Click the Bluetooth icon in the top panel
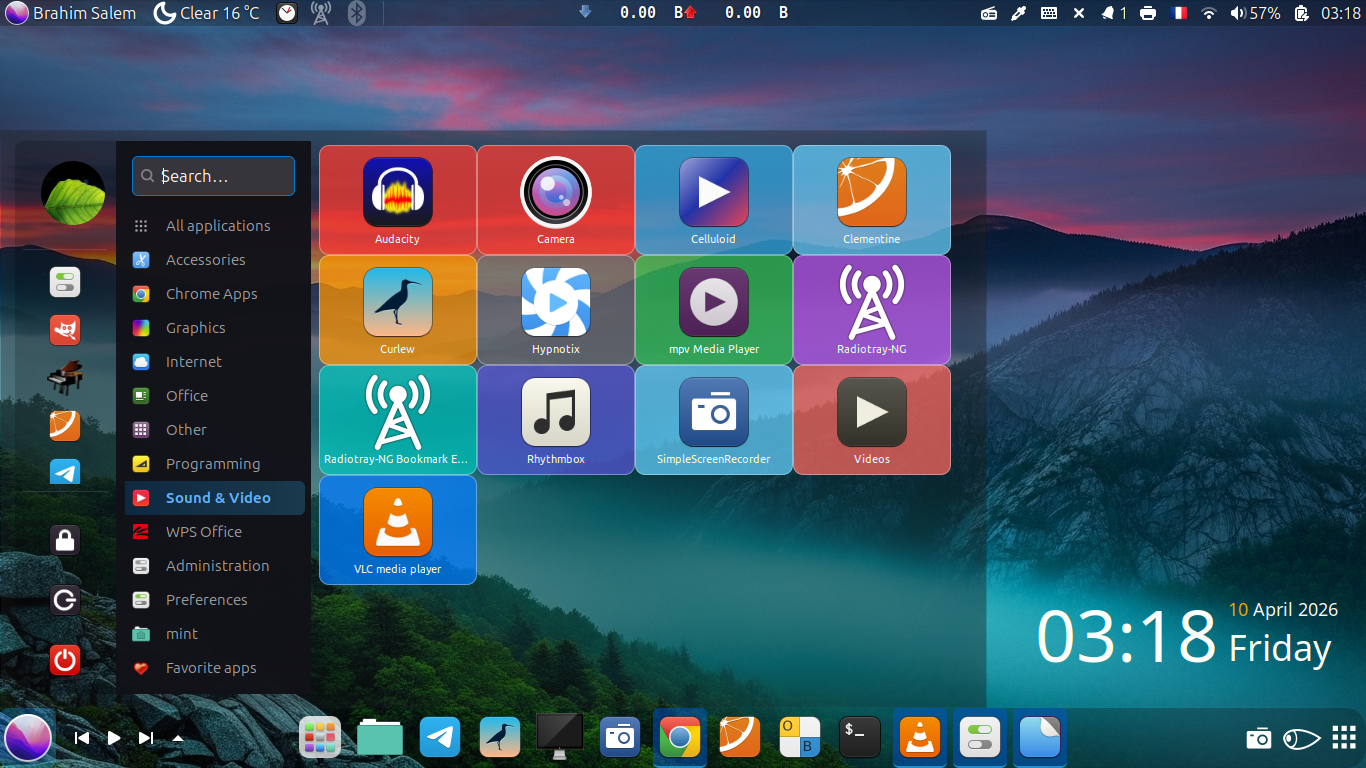This screenshot has height=768, width=1366. (357, 13)
